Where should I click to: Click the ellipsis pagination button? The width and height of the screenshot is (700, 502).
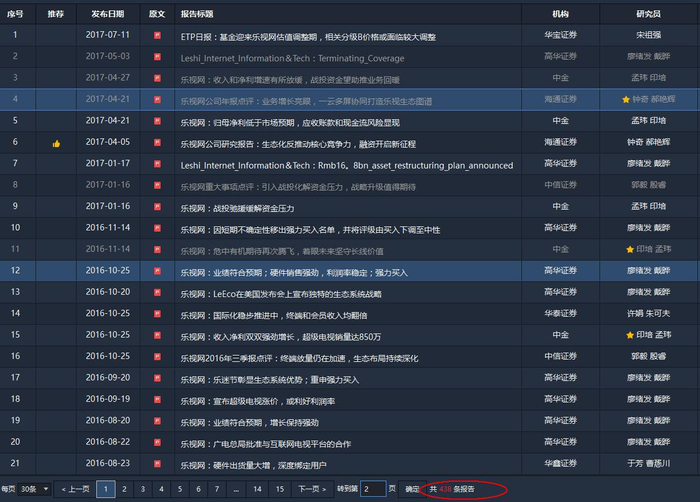coord(236,489)
